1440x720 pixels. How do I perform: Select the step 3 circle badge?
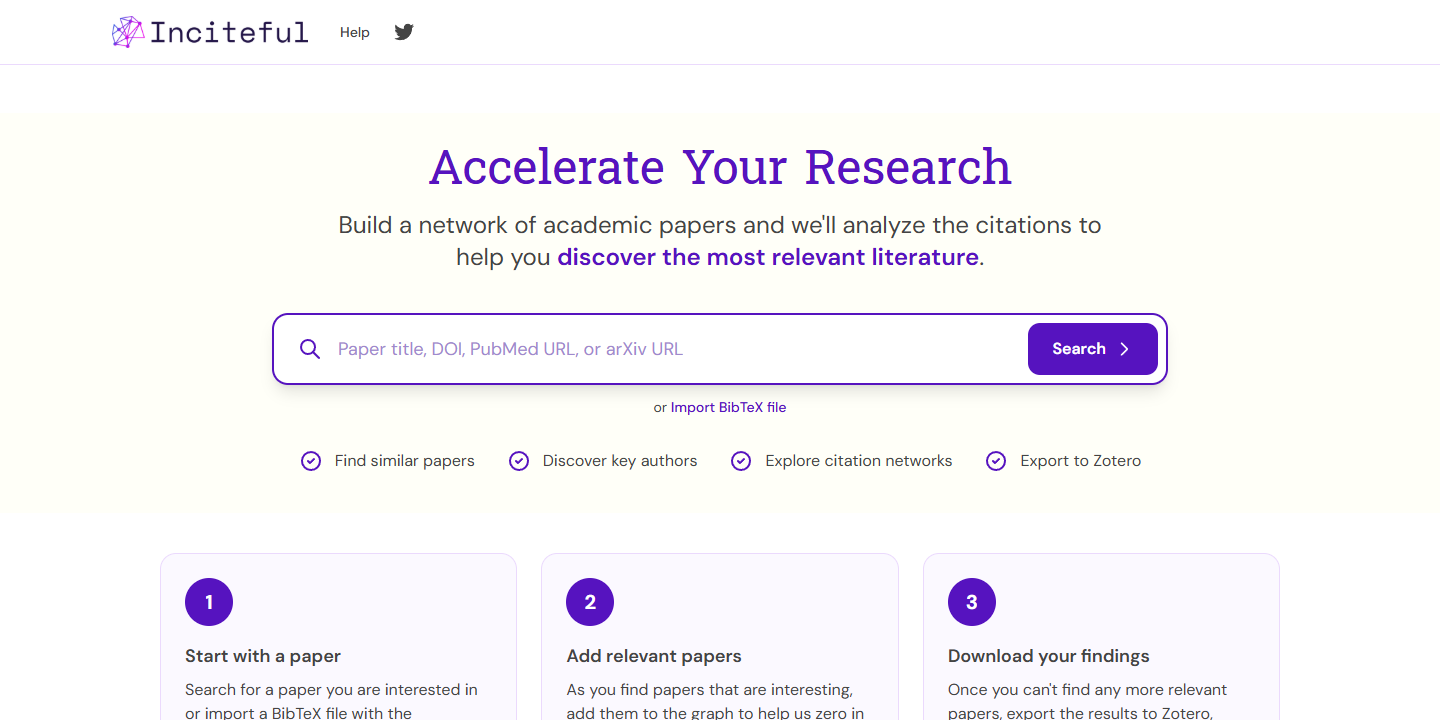coord(972,602)
